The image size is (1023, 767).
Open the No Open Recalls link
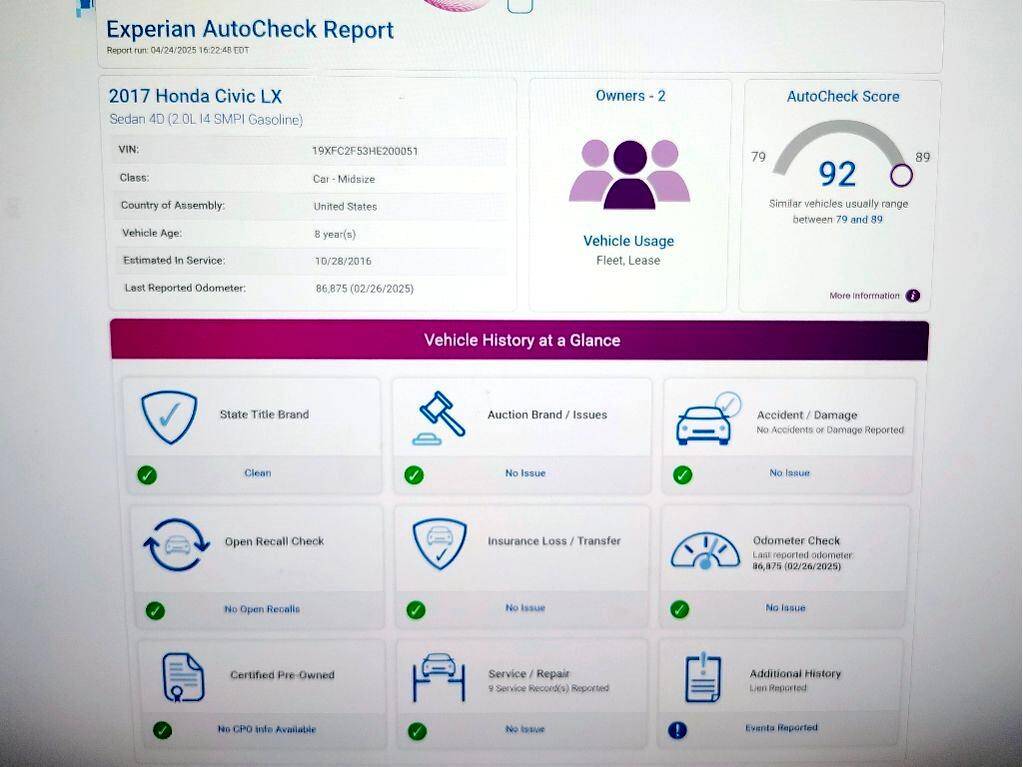point(262,609)
